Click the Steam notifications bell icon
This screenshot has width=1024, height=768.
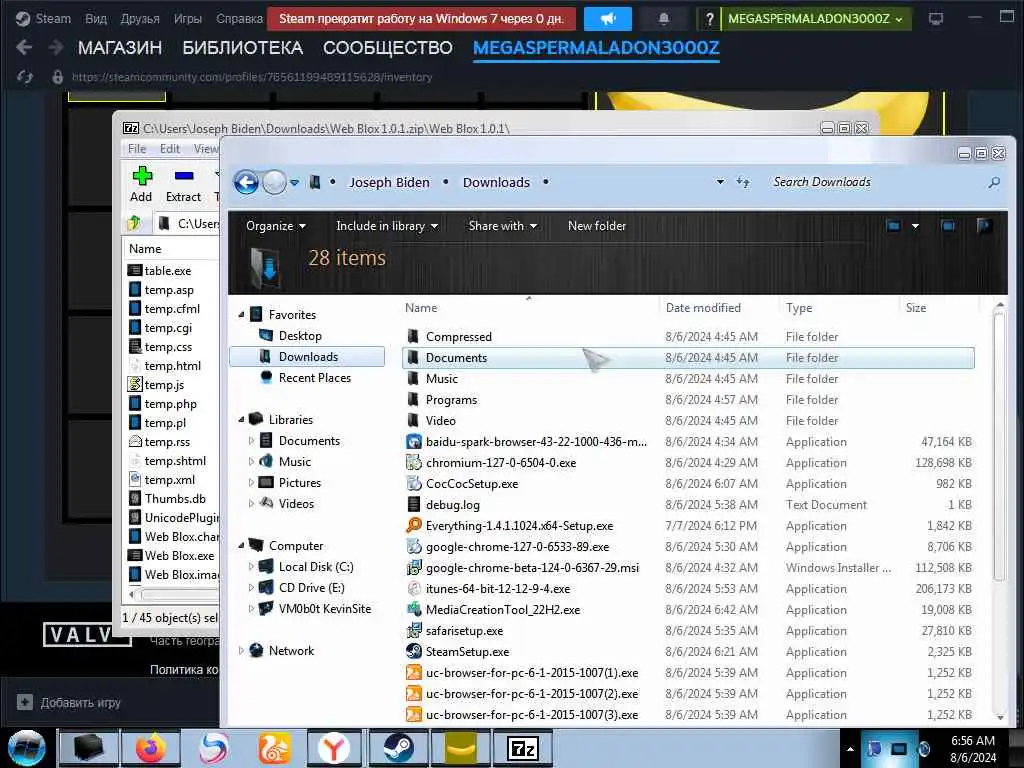(x=664, y=18)
